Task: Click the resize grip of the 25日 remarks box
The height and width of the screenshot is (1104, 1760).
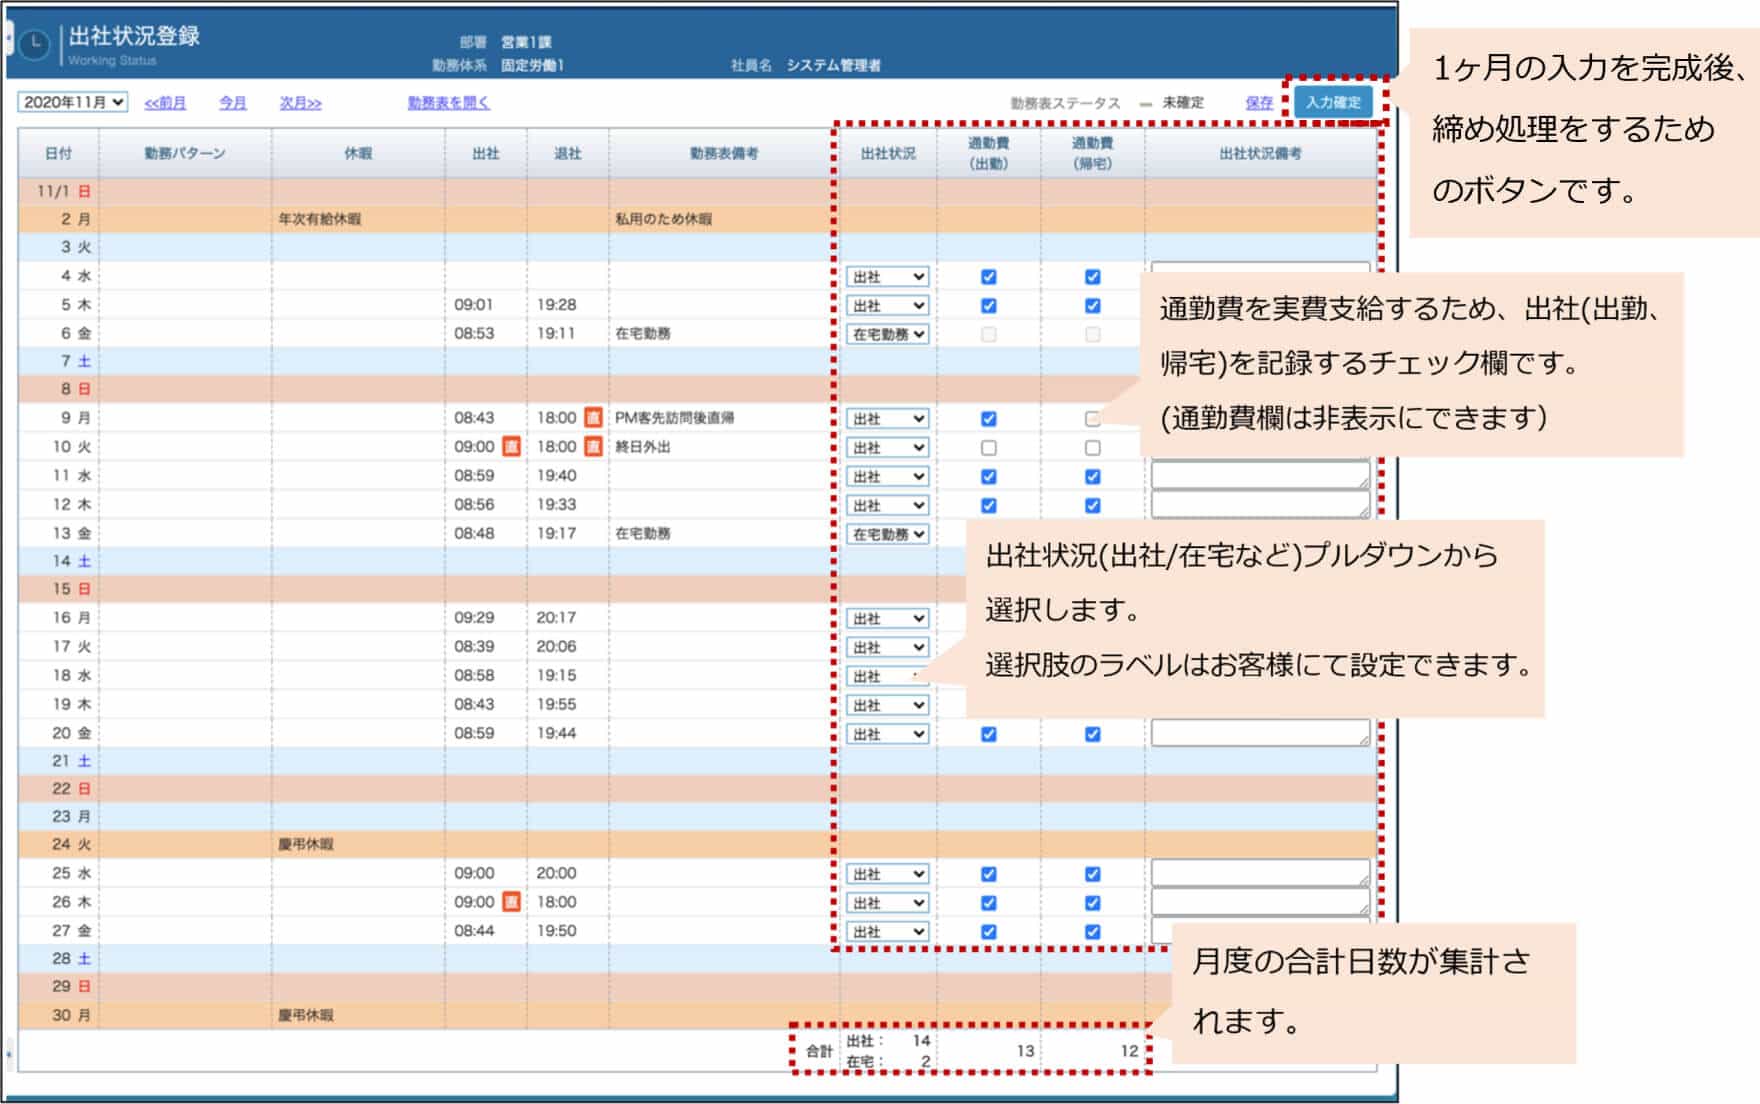Action: (x=1363, y=880)
